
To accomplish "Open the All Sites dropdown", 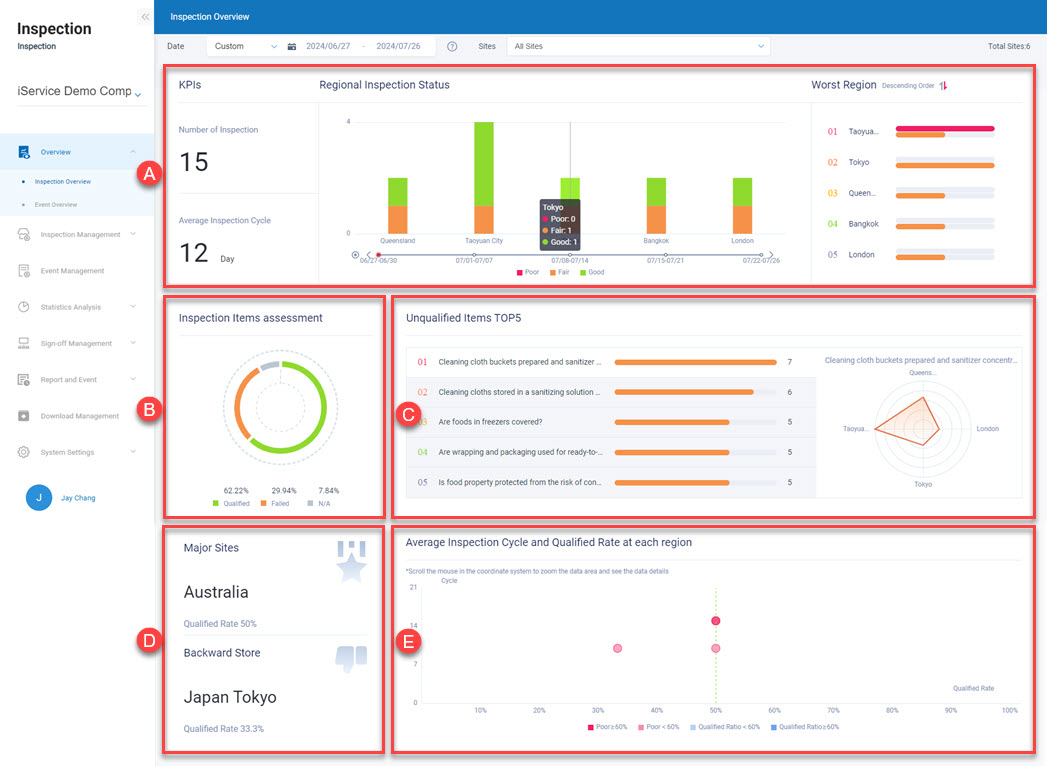I will click(638, 46).
